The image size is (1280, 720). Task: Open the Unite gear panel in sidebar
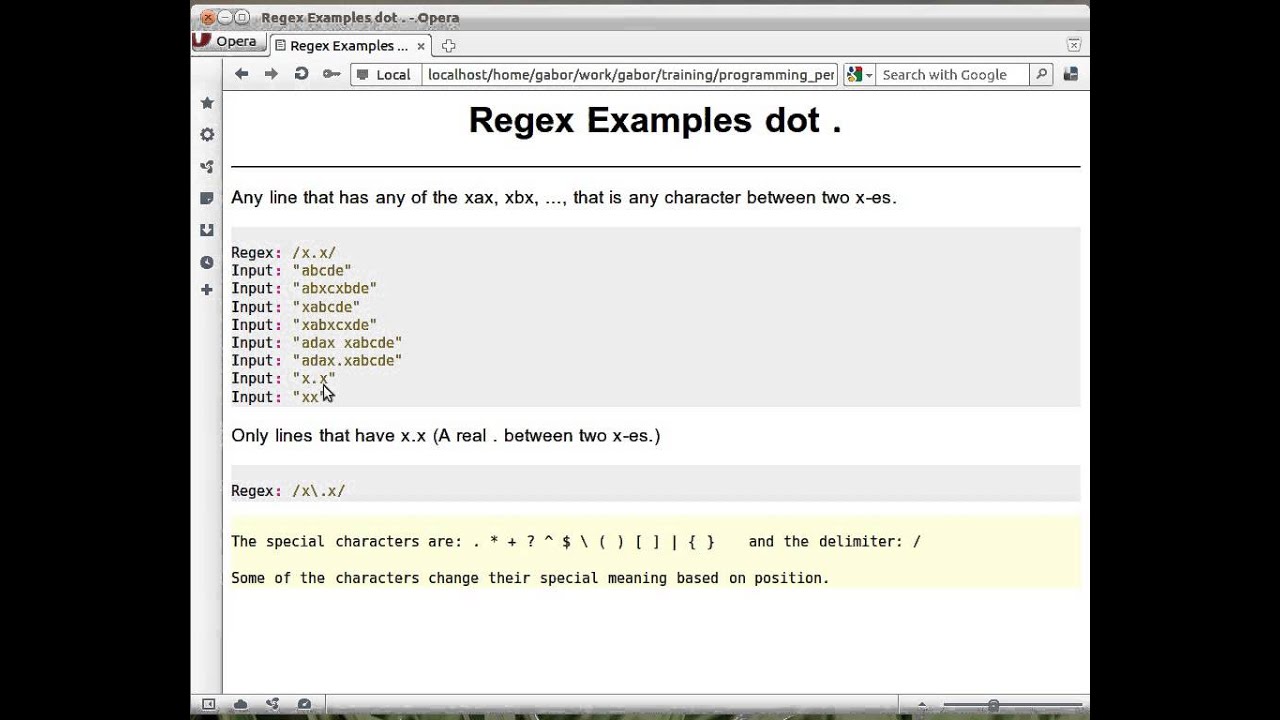click(x=207, y=135)
